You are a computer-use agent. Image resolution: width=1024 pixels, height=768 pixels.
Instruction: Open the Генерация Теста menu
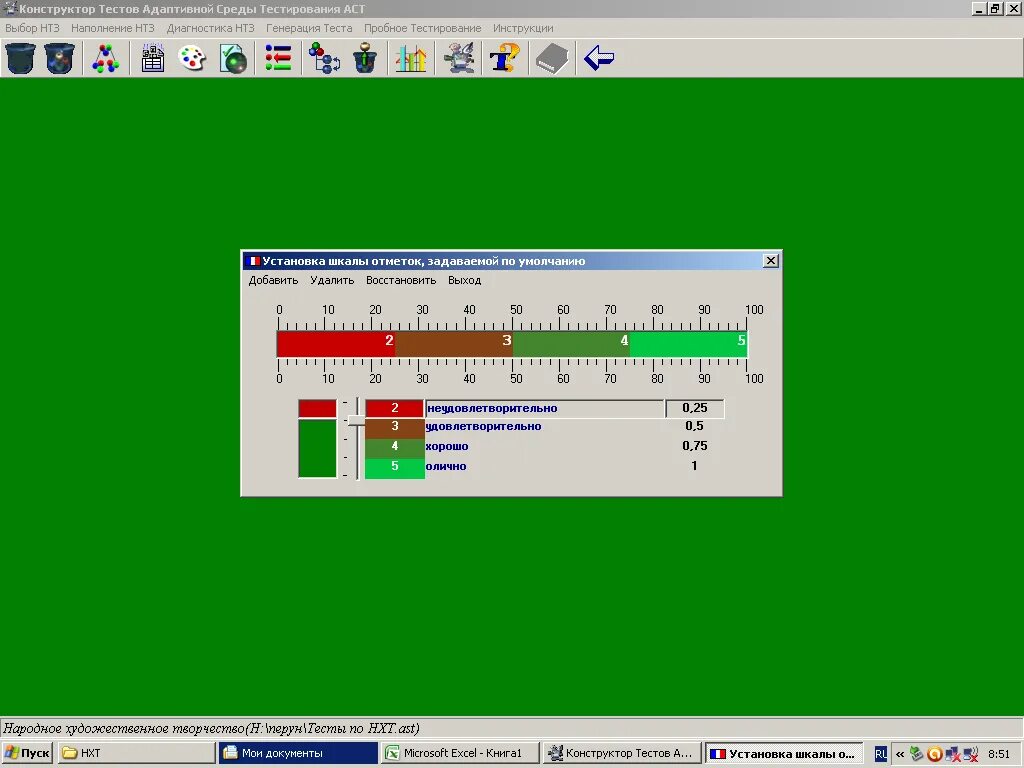point(309,28)
